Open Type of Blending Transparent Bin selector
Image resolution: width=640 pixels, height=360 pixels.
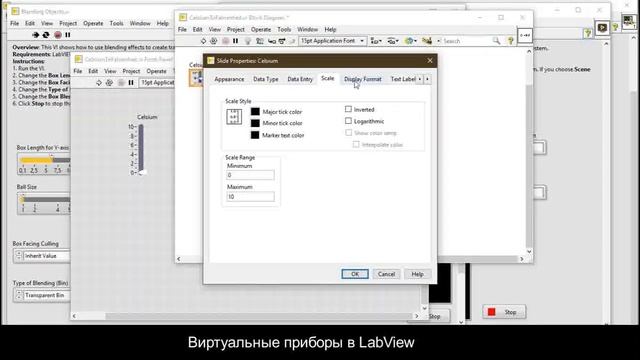pyautogui.click(x=41, y=295)
